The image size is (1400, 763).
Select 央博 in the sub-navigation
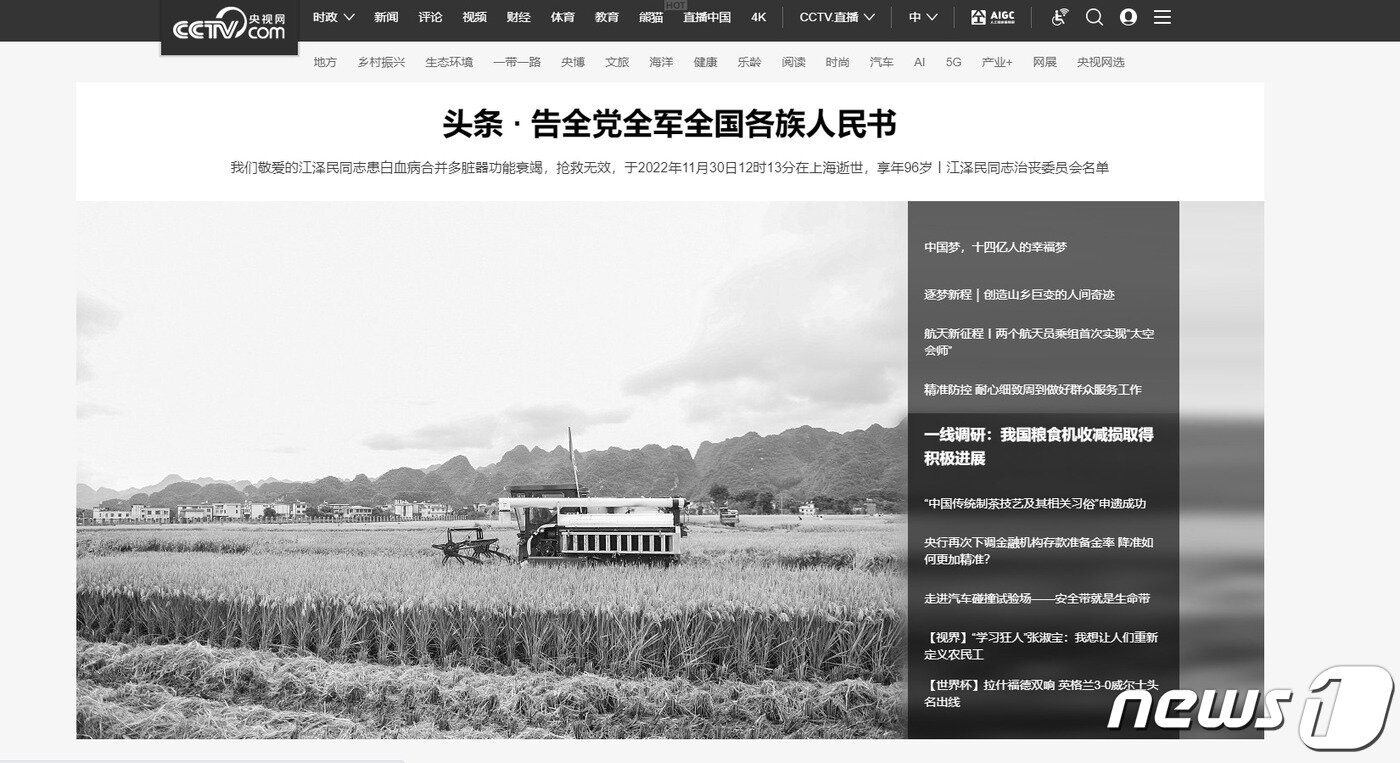(573, 62)
